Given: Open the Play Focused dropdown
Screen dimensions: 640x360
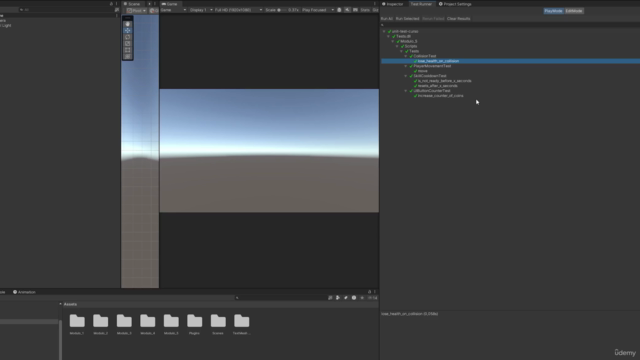Looking at the screenshot, I should (318, 10).
